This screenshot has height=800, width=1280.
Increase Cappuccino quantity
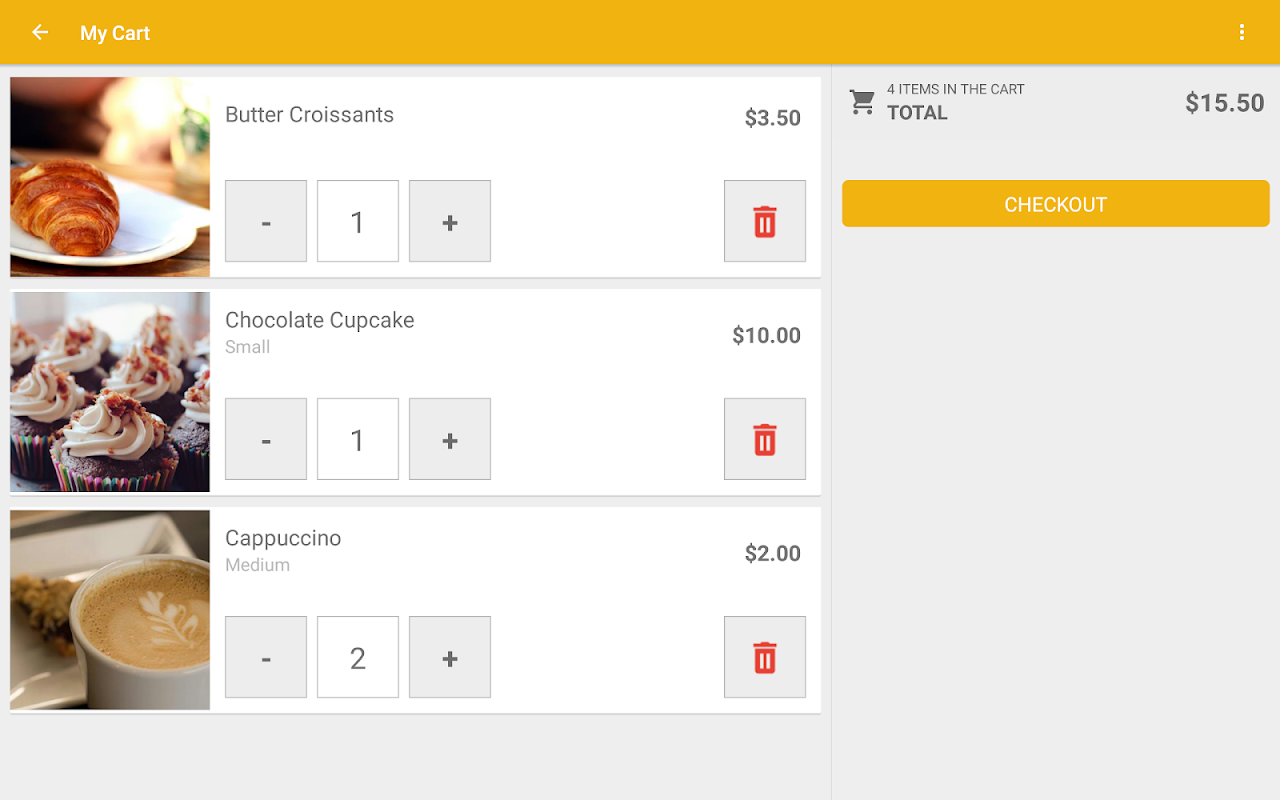click(450, 657)
